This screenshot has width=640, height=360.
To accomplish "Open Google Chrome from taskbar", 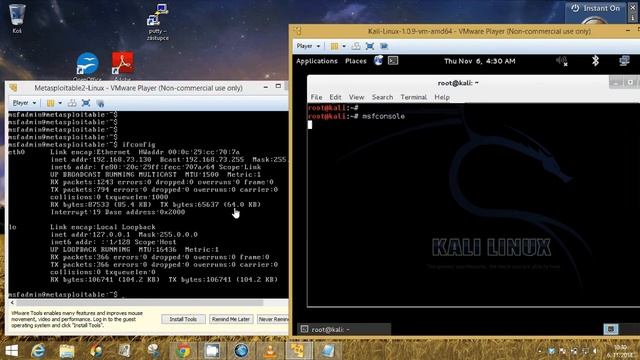I will [x=183, y=351].
